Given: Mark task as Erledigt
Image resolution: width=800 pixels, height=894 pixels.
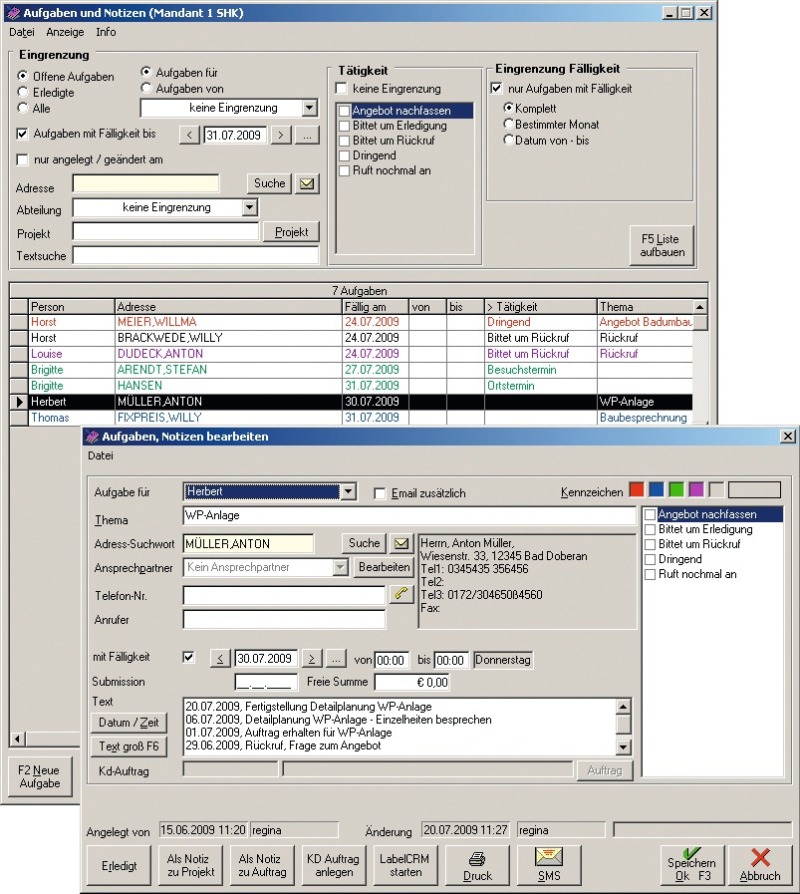Looking at the screenshot, I should point(119,865).
